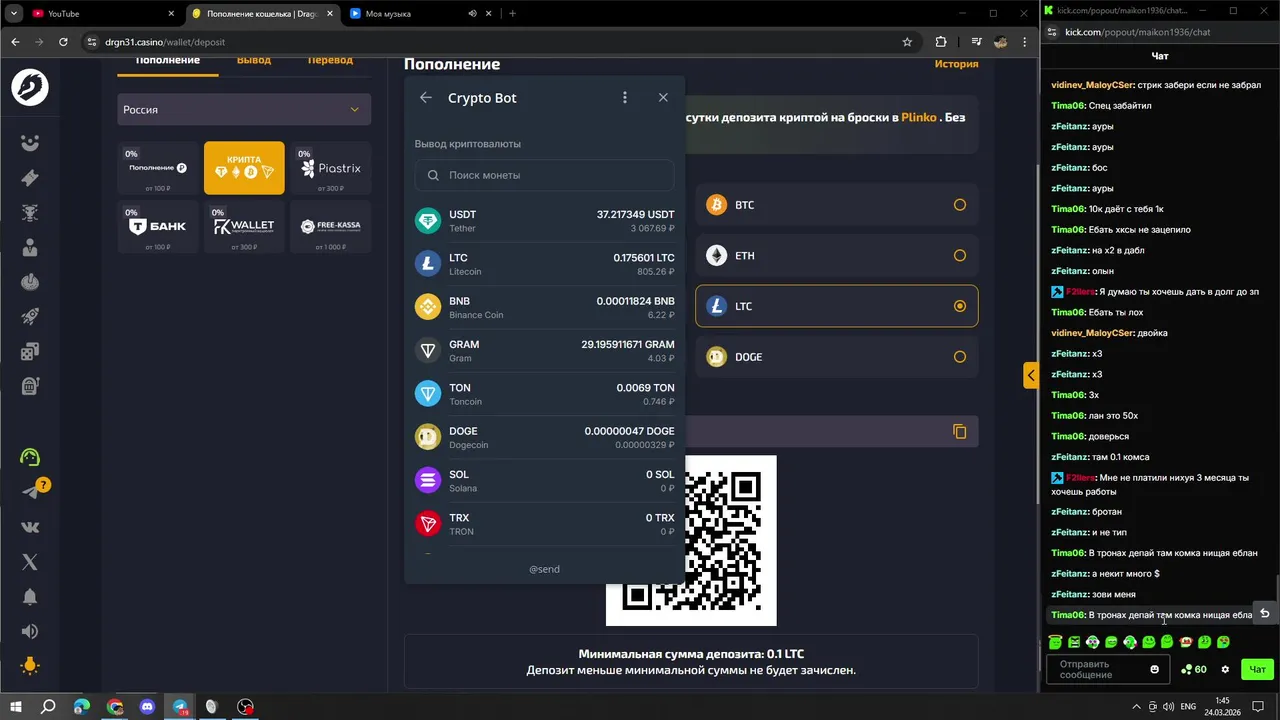1280x720 pixels.
Task: Select TON Toncoin row
Action: point(545,394)
